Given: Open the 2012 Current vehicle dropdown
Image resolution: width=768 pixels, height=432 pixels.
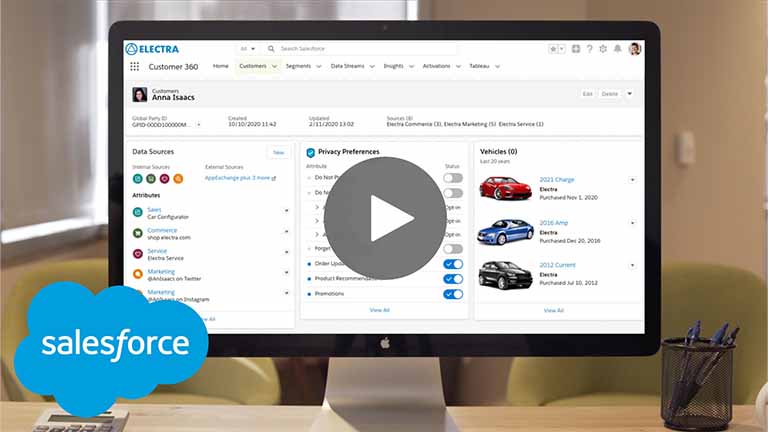Looking at the screenshot, I should (x=632, y=265).
